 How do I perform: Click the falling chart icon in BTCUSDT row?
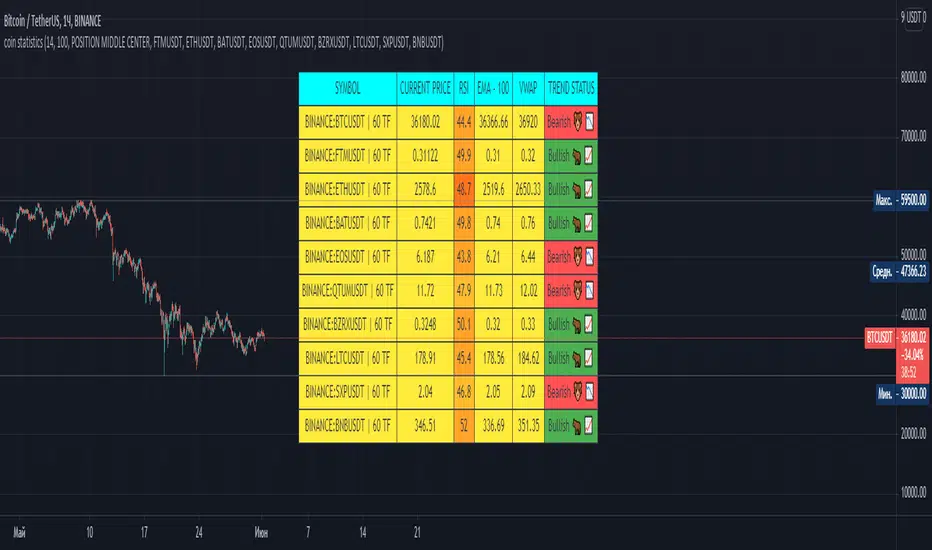(589, 122)
